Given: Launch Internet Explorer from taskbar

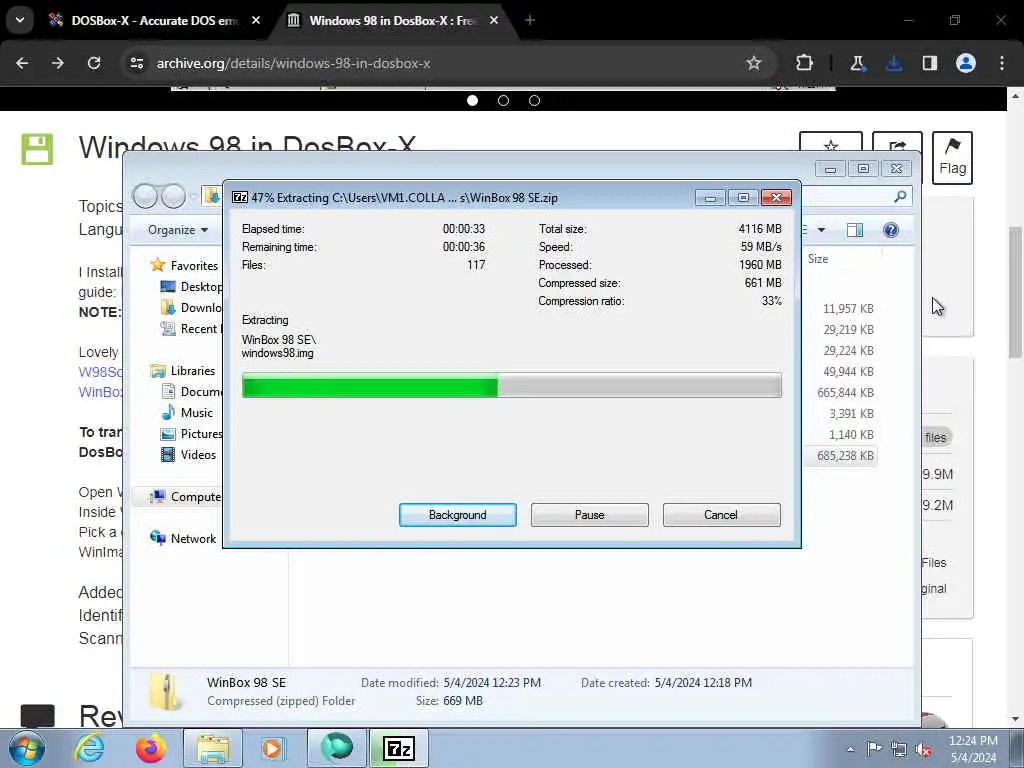Looking at the screenshot, I should [x=89, y=748].
